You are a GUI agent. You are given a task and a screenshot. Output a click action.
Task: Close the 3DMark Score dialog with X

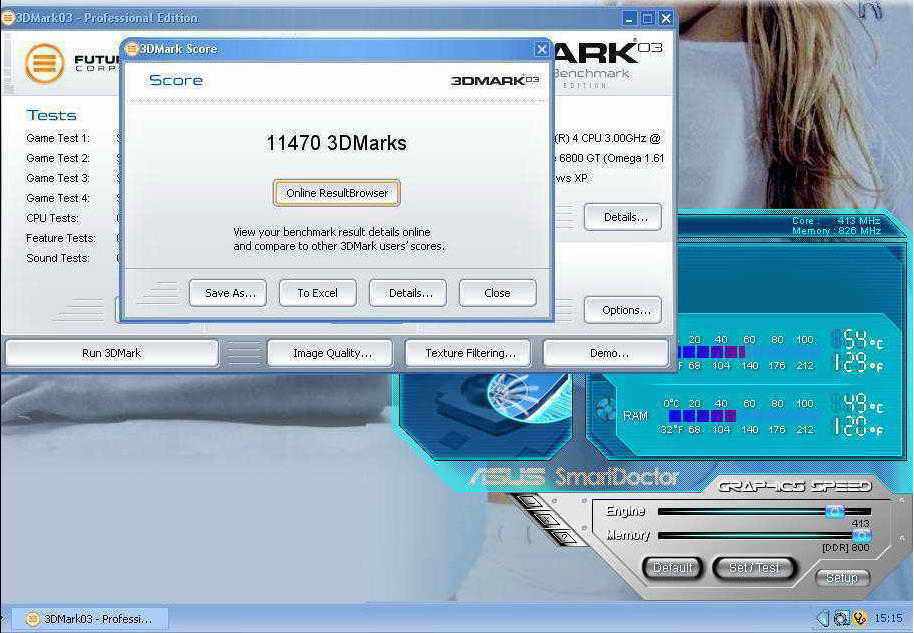(542, 50)
